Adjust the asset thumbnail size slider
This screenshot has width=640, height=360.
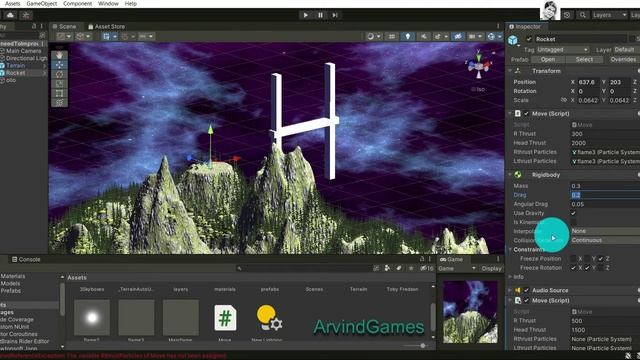[417, 345]
